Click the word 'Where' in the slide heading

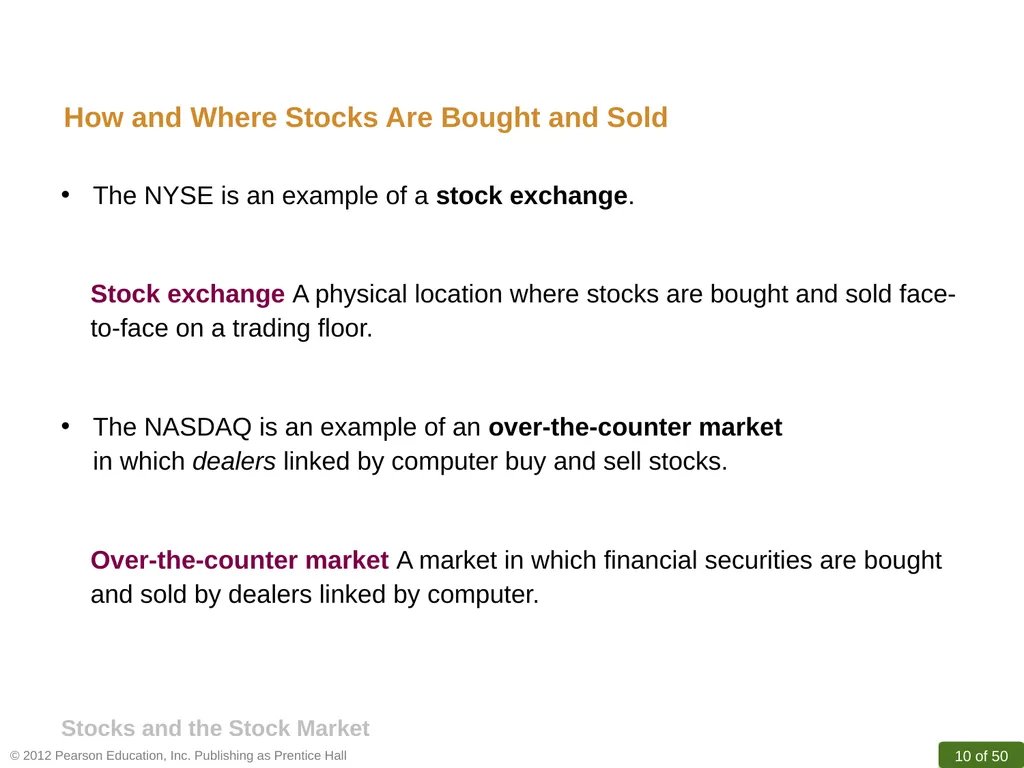234,118
